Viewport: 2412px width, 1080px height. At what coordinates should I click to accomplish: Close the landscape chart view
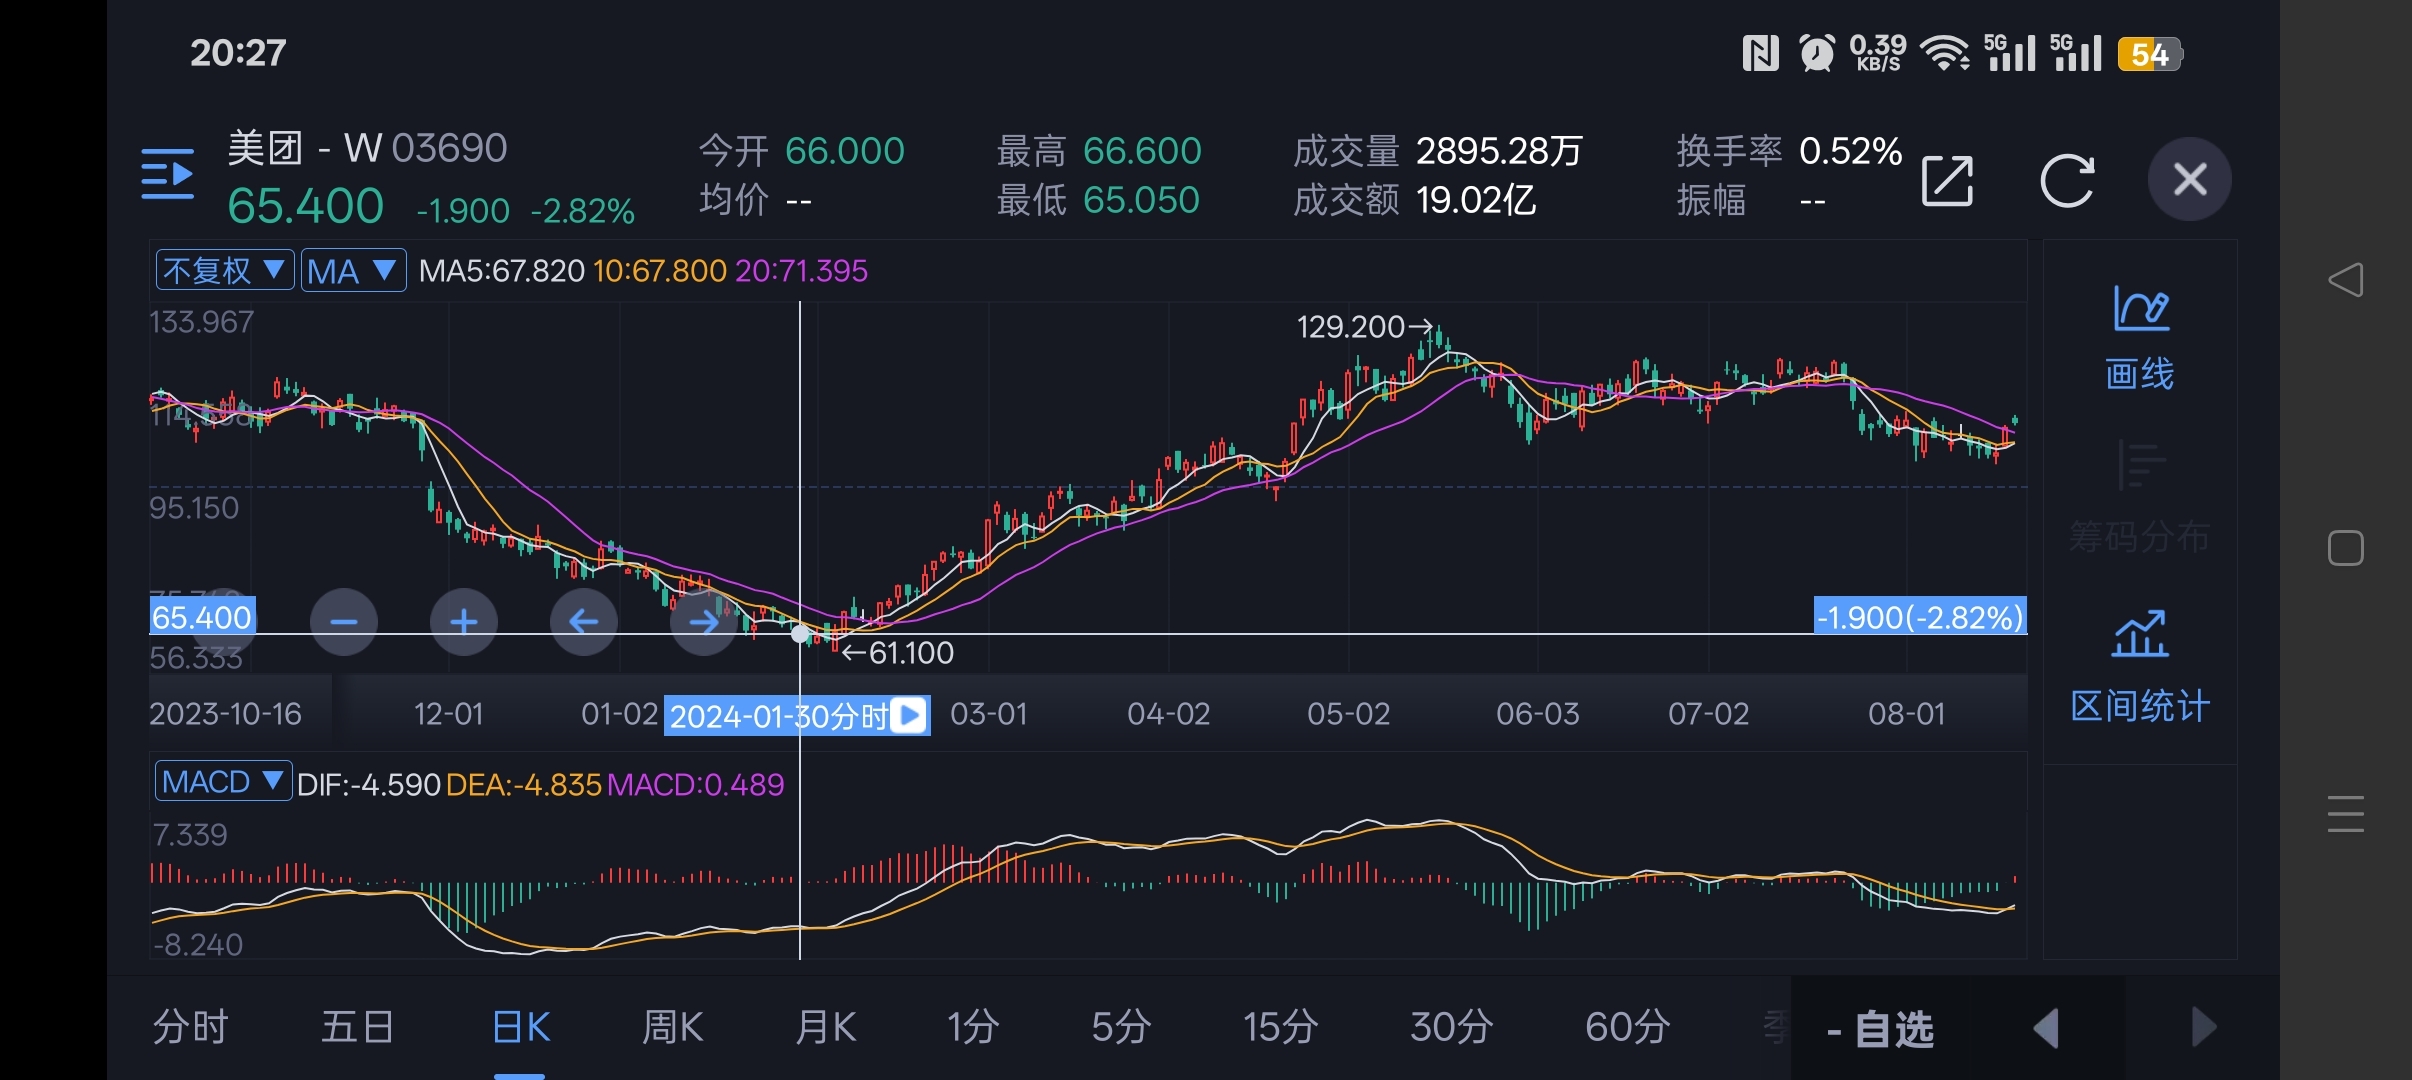2189,180
